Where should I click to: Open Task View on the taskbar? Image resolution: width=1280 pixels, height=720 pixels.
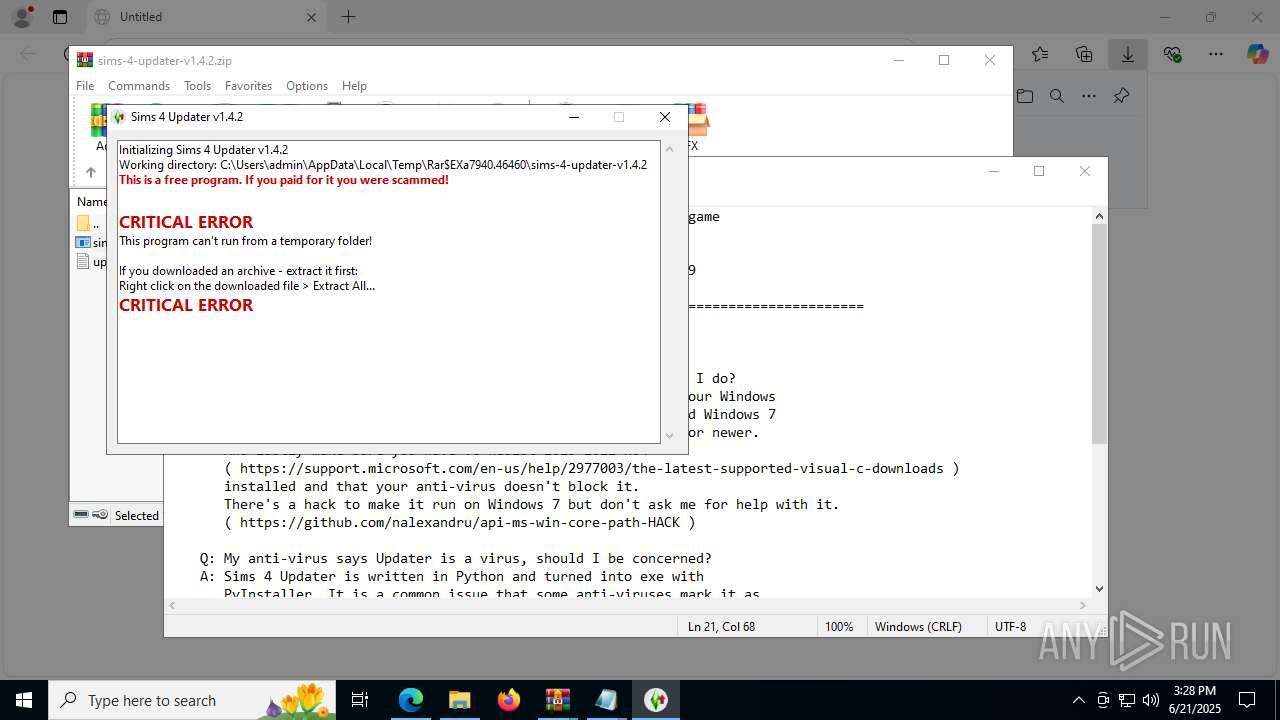click(361, 700)
